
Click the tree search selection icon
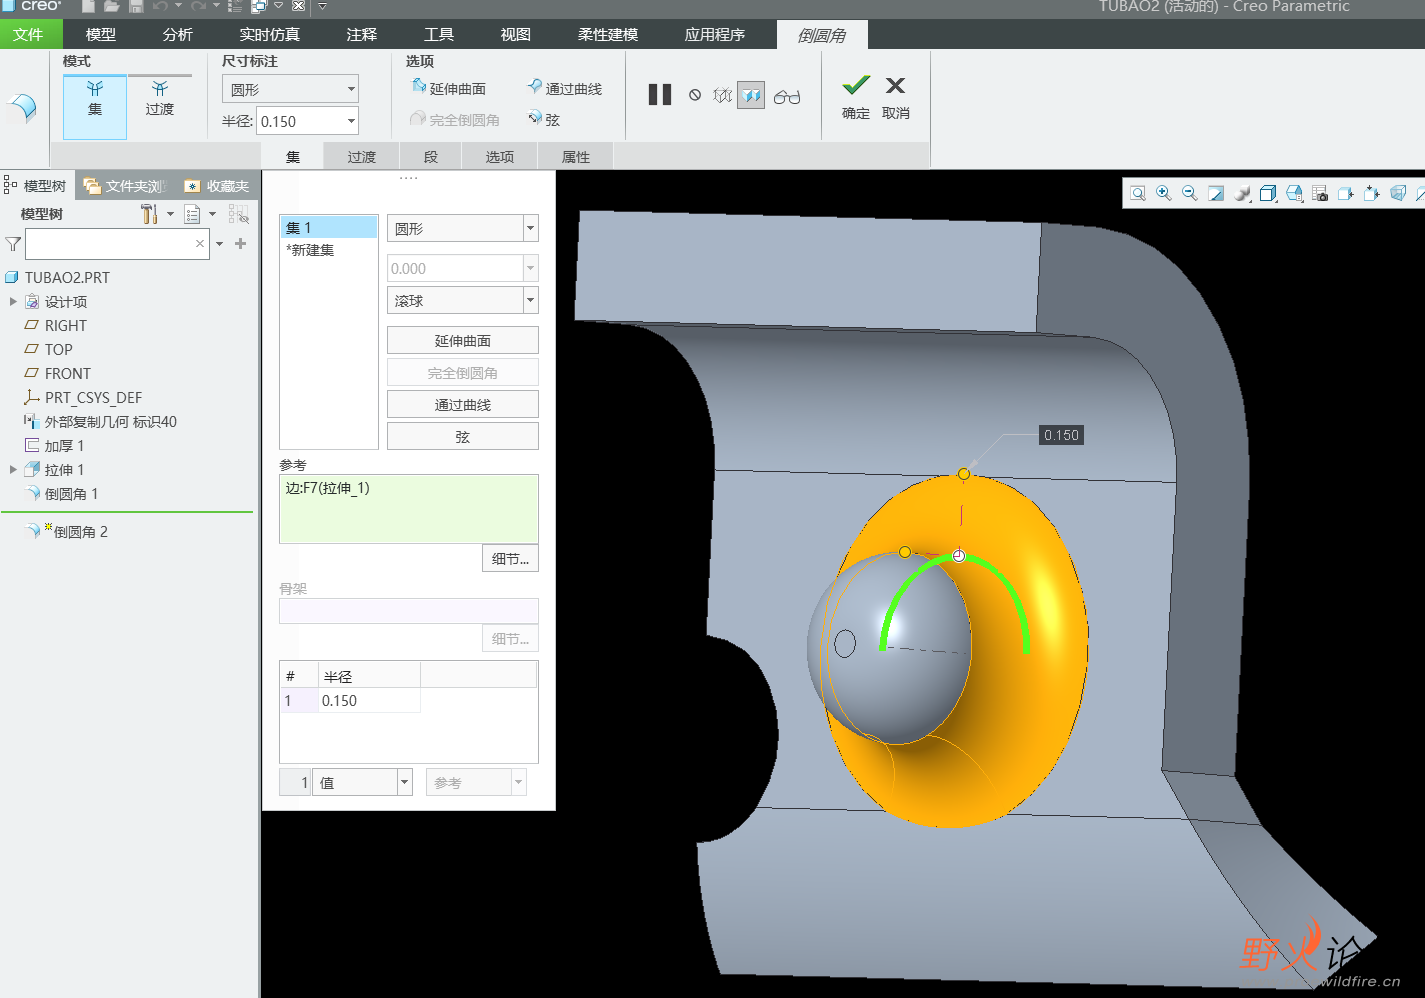click(239, 213)
